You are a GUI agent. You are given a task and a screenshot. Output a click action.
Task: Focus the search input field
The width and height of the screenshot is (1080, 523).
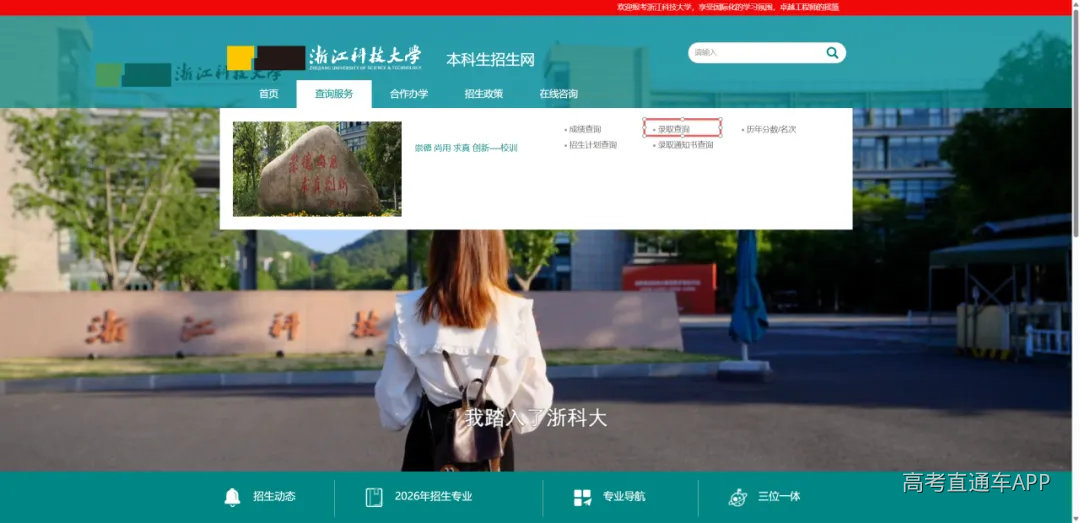pos(756,52)
